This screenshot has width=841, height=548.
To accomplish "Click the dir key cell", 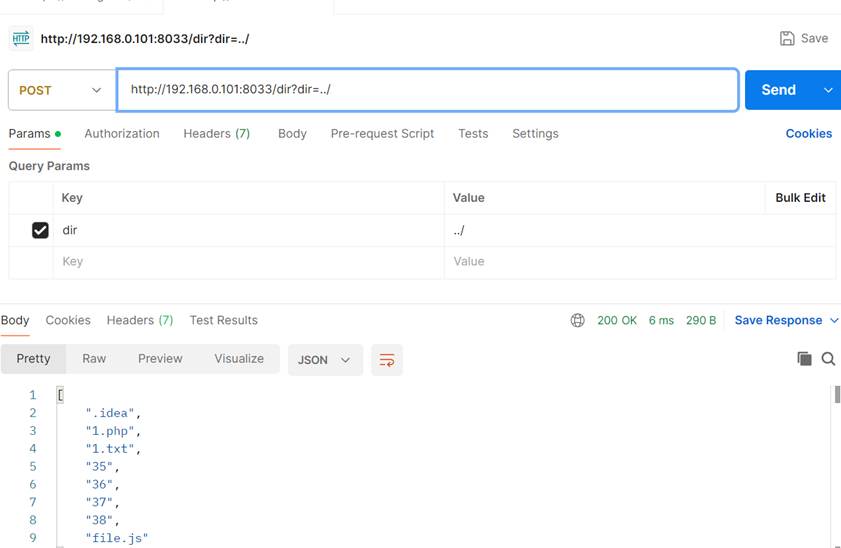I will coord(249,231).
